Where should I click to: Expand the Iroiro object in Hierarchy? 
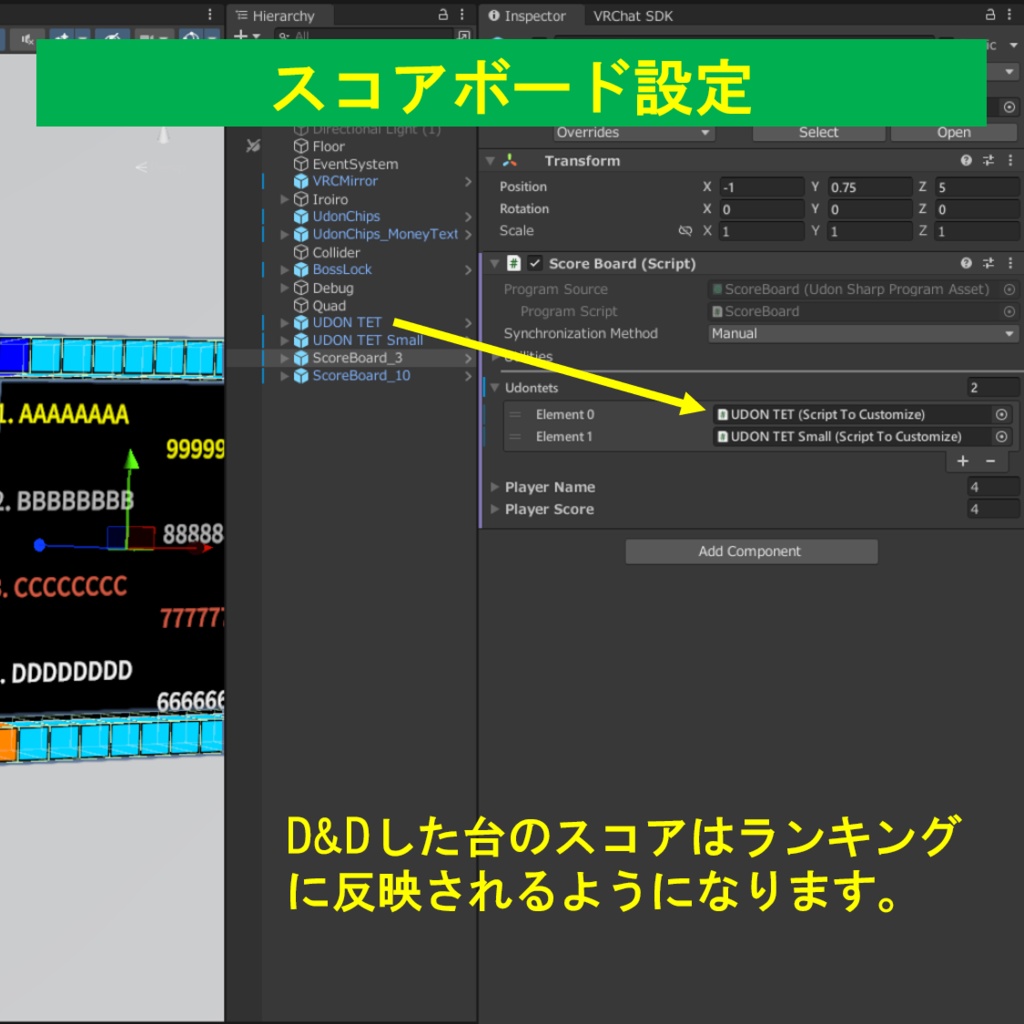[x=284, y=199]
